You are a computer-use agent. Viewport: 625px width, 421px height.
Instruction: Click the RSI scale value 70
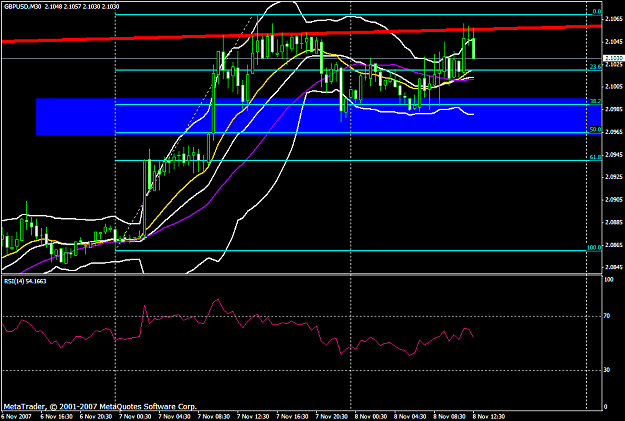click(607, 316)
